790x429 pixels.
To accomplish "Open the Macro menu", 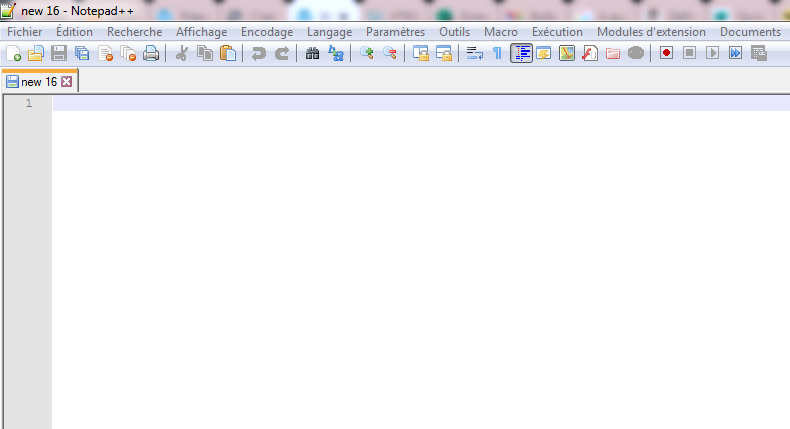I will [x=501, y=32].
